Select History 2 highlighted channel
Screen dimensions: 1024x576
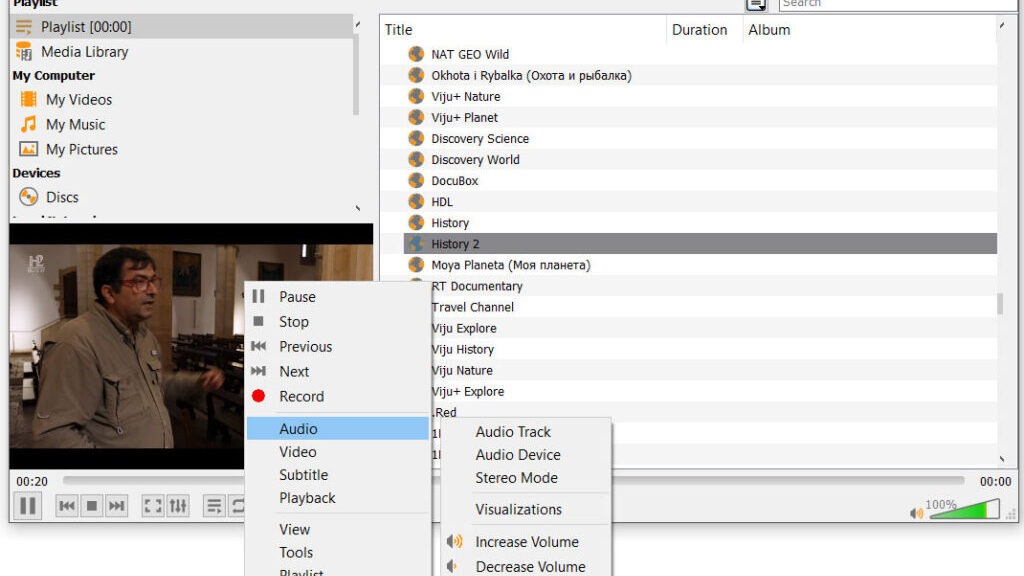[700, 244]
